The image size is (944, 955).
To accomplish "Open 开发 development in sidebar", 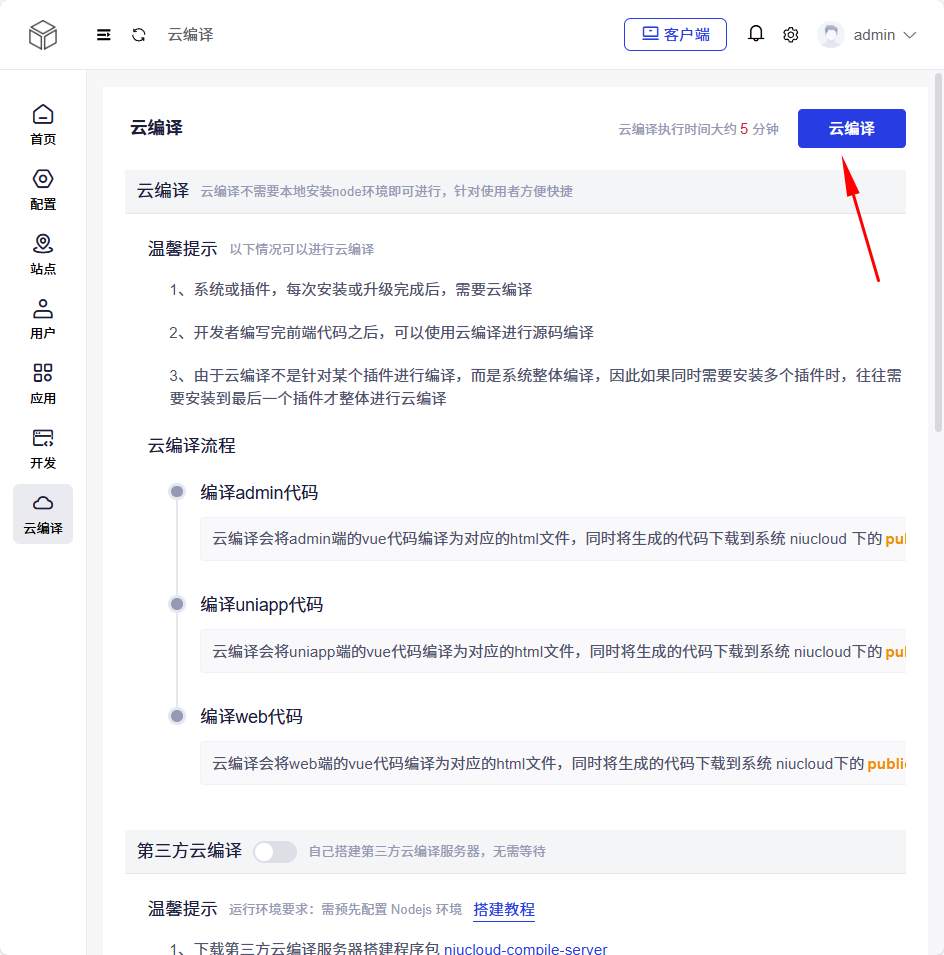I will click(x=43, y=449).
